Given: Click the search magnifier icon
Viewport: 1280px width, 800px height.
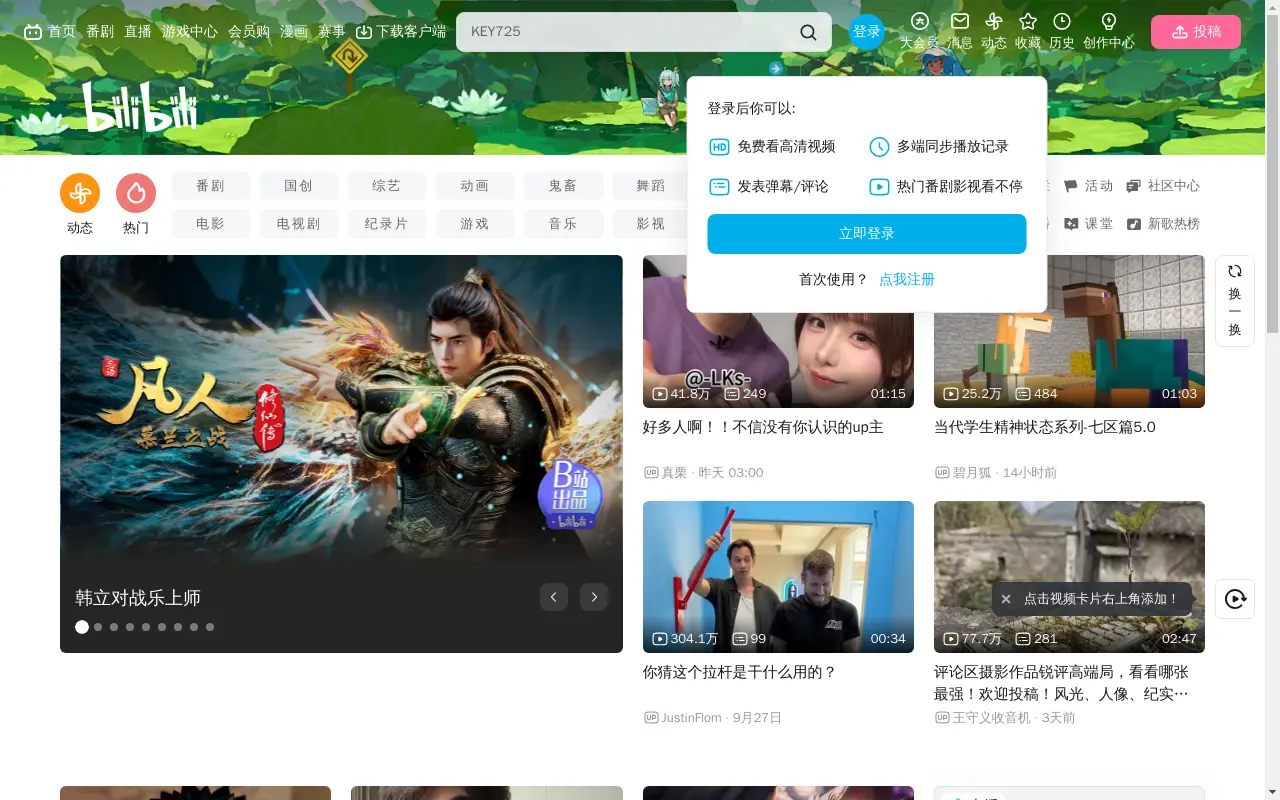Looking at the screenshot, I should click(x=808, y=32).
